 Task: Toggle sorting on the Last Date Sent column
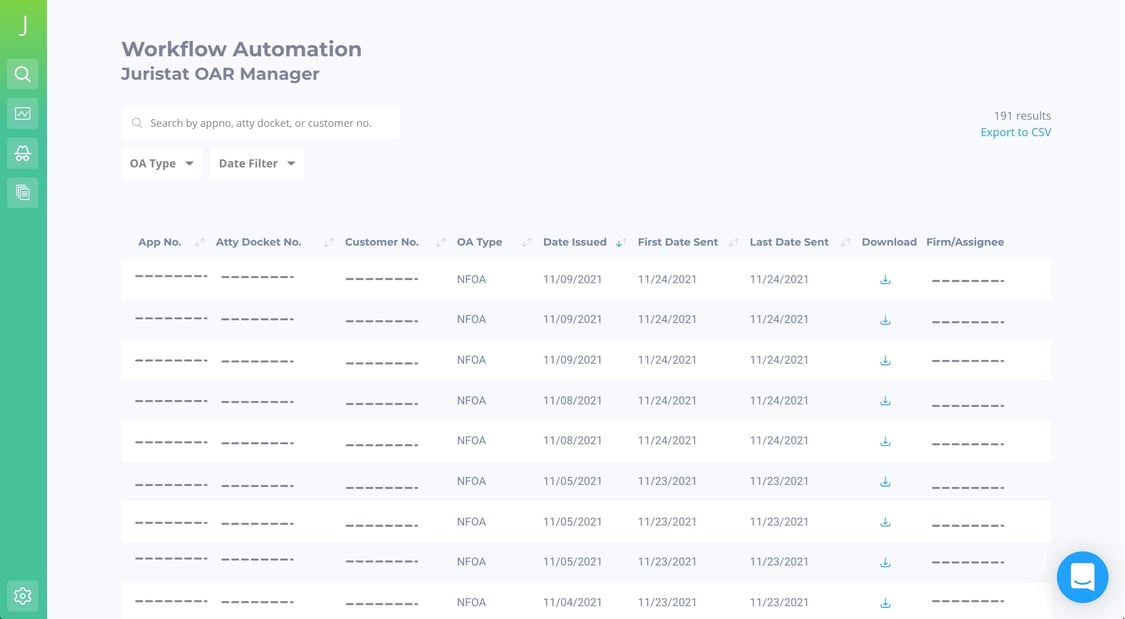pyautogui.click(x=847, y=241)
